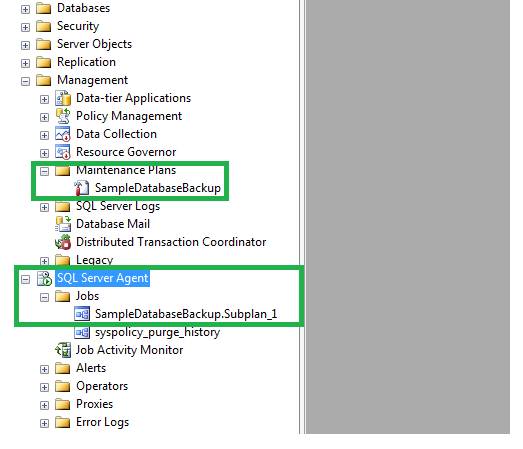Collapse the SQL Server Agent node
Image resolution: width=523 pixels, height=449 pixels.
25,279
